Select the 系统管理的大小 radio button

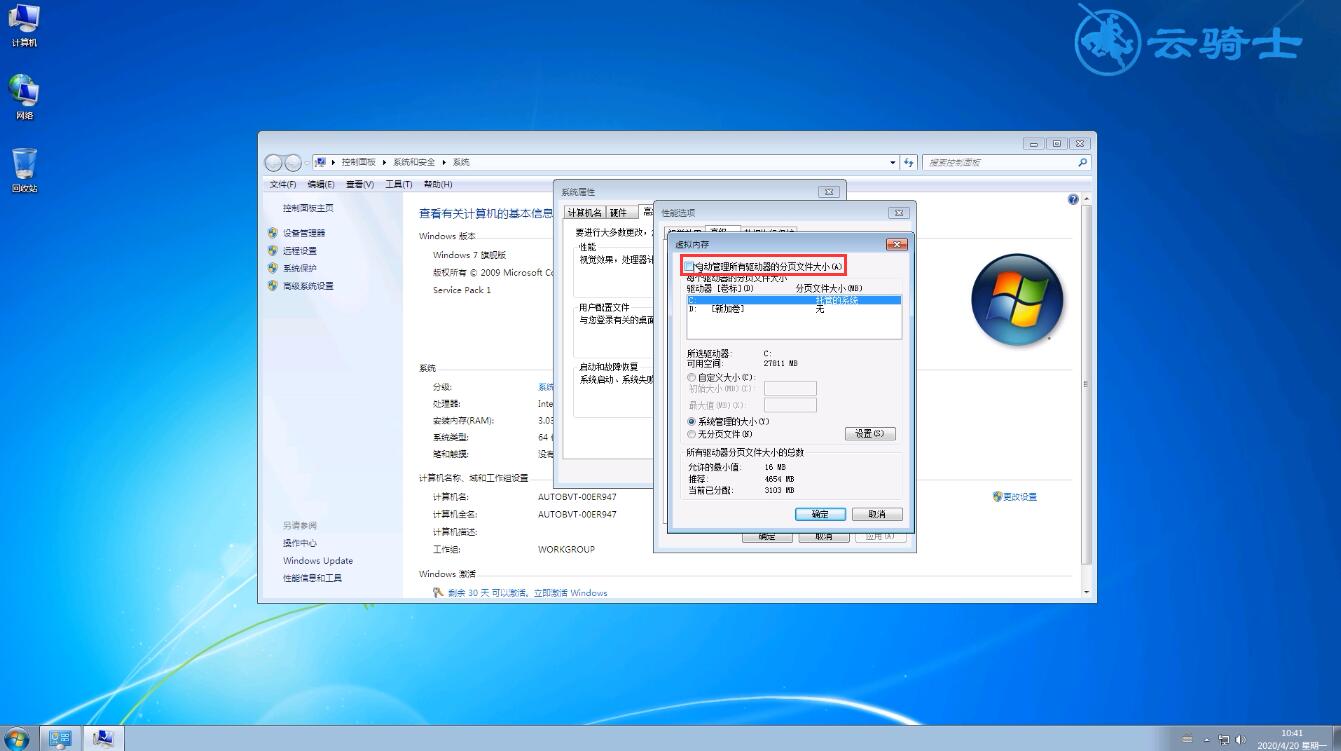(x=692, y=422)
